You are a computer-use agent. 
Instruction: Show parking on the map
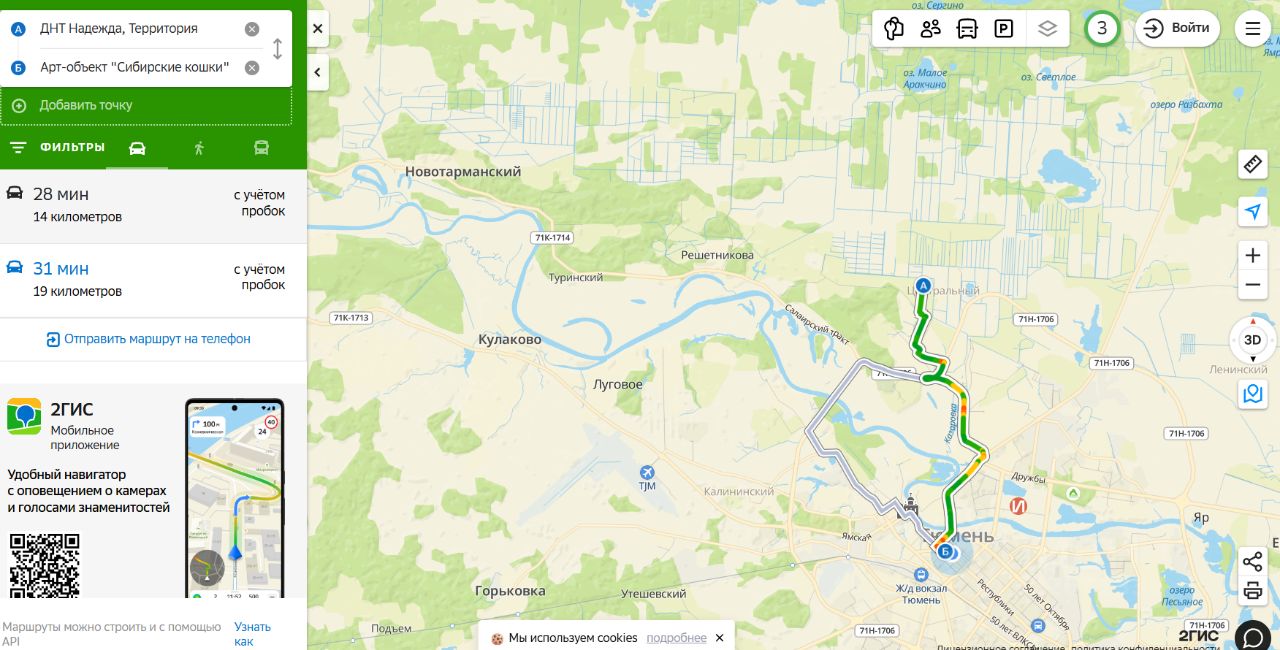[1004, 29]
